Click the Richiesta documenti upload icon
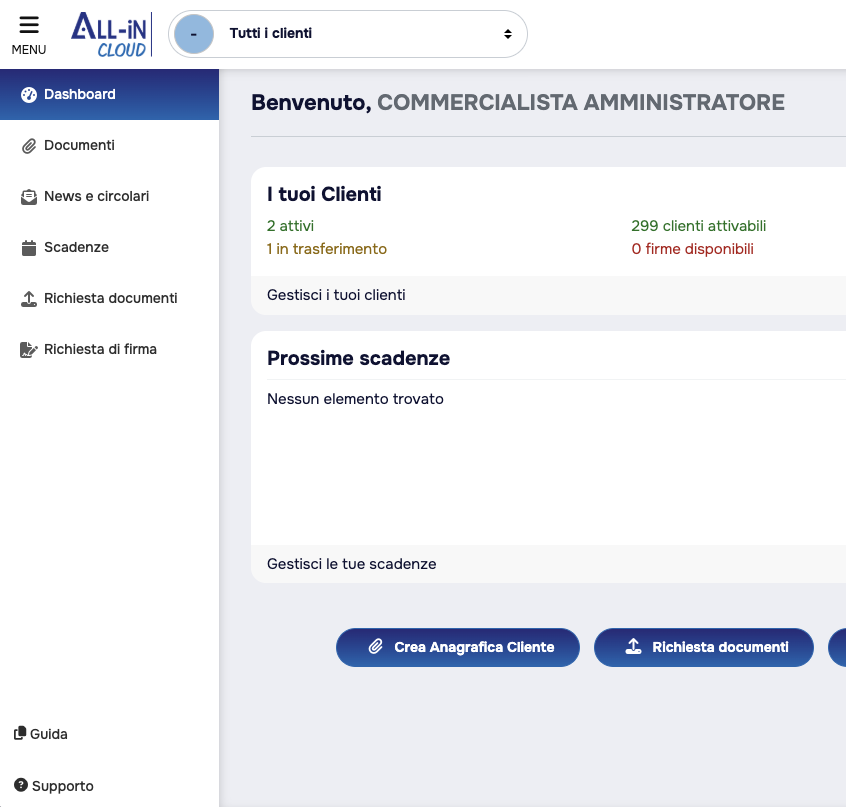 [x=29, y=299]
